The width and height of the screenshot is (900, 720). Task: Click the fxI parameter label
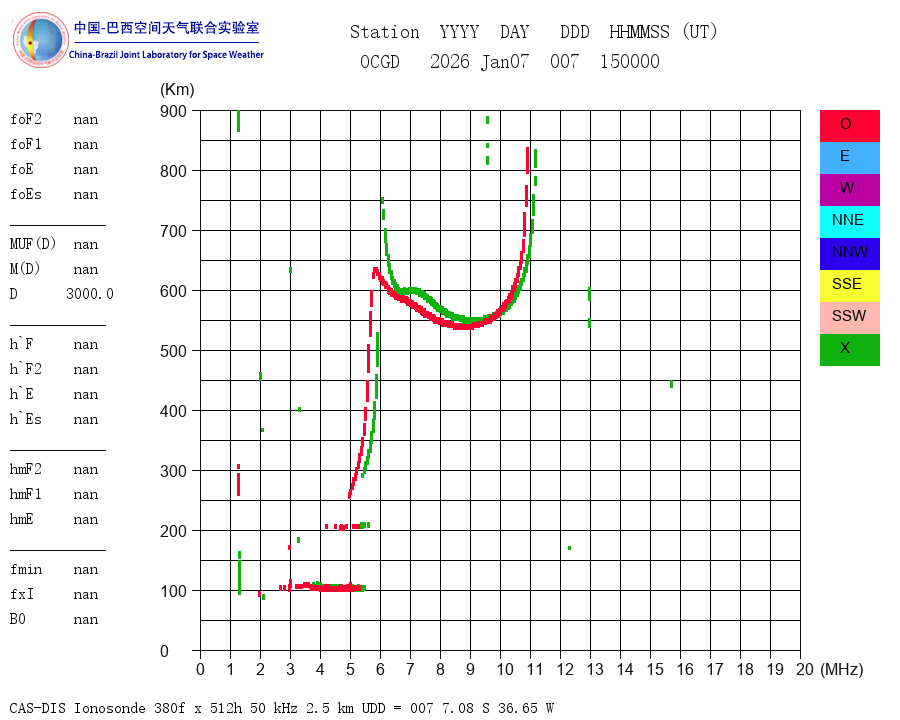click(22, 594)
